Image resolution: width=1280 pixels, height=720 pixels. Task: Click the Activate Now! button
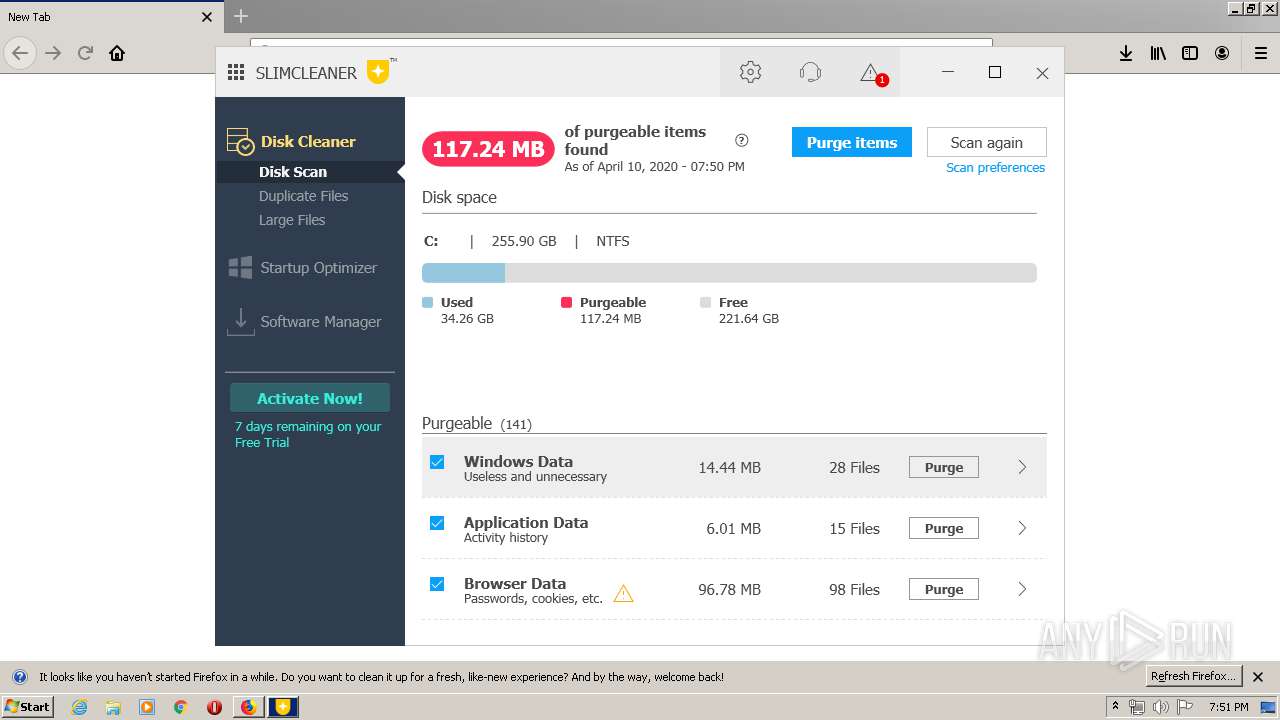coord(310,398)
